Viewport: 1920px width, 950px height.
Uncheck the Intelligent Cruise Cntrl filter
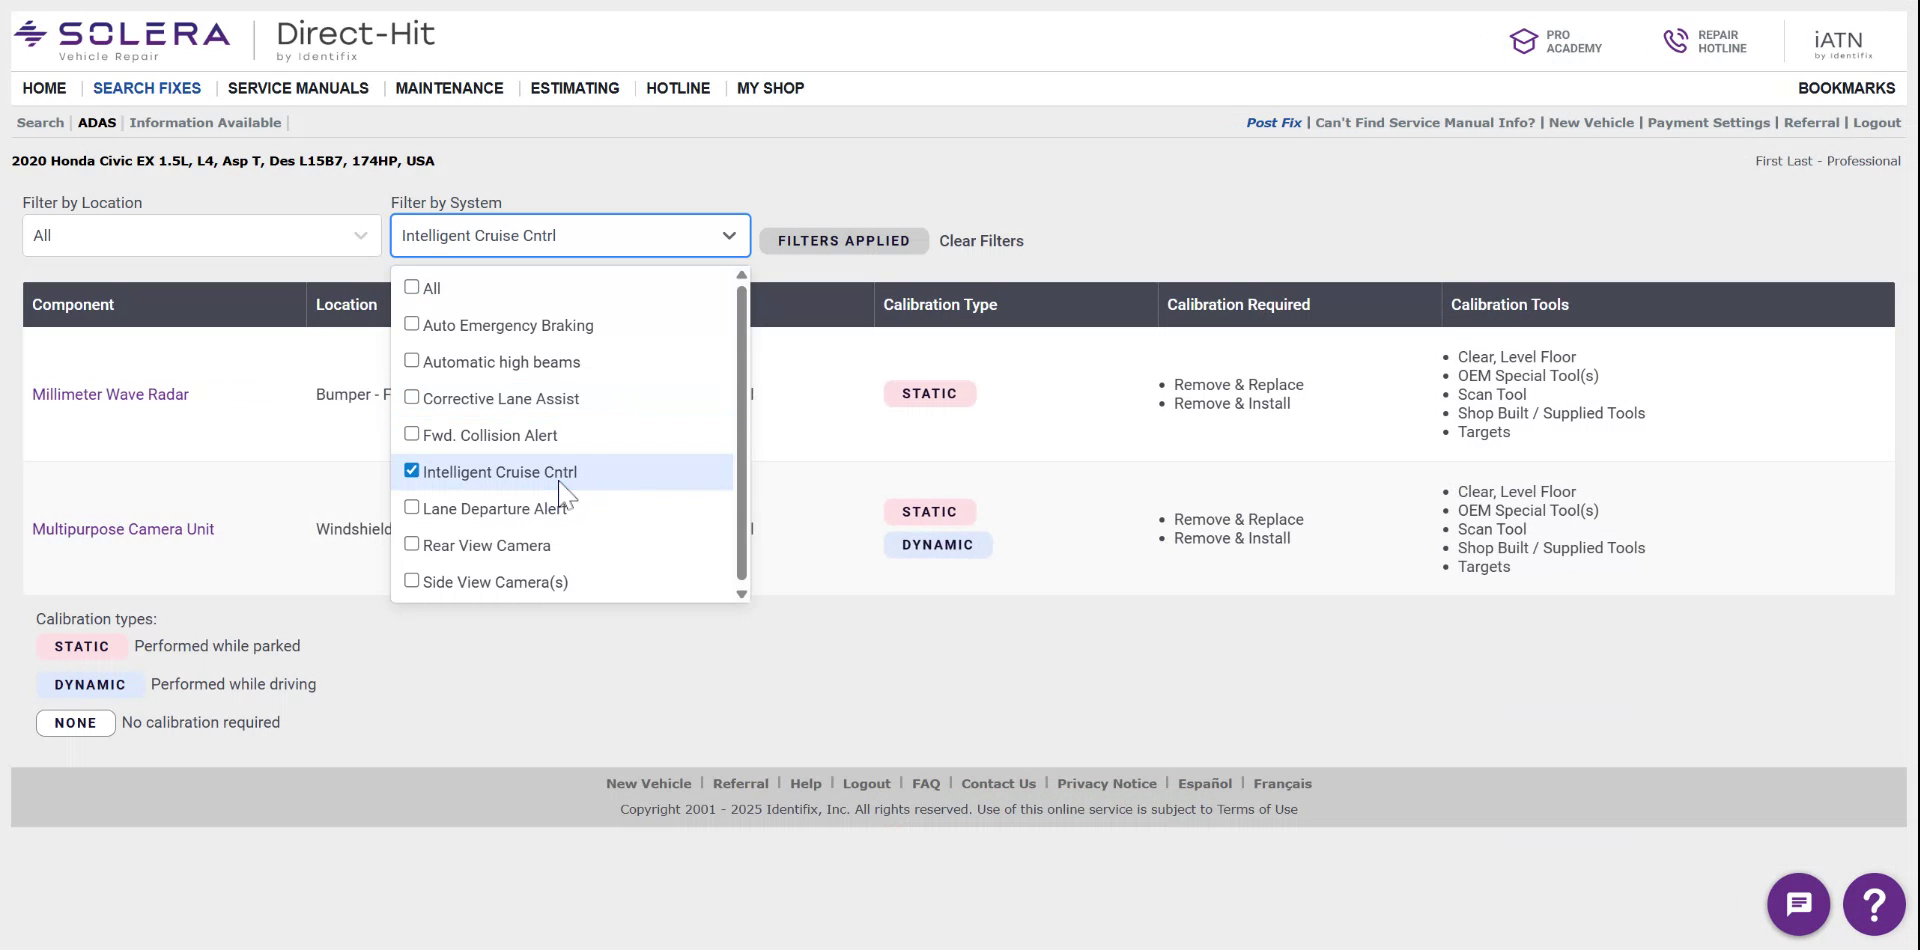[411, 469]
